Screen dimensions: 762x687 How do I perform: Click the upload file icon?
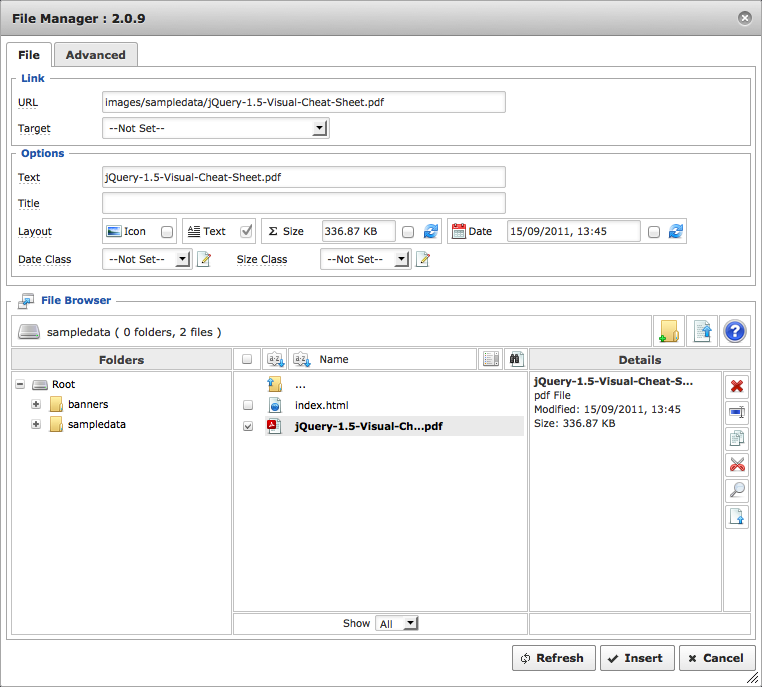pos(702,331)
